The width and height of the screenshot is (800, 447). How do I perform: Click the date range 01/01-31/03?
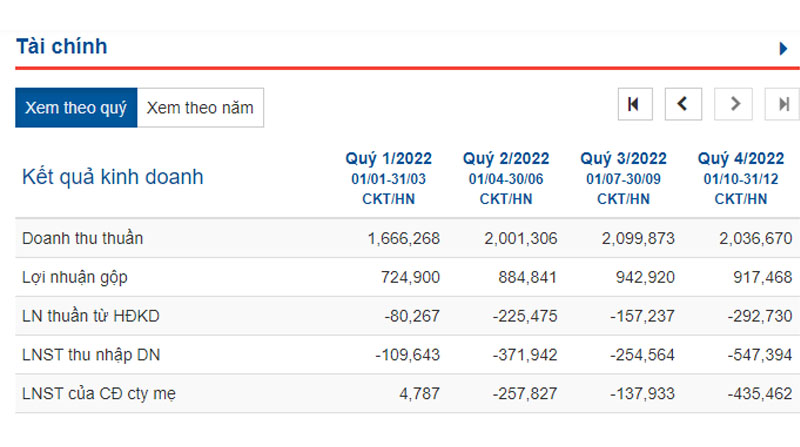tap(389, 179)
